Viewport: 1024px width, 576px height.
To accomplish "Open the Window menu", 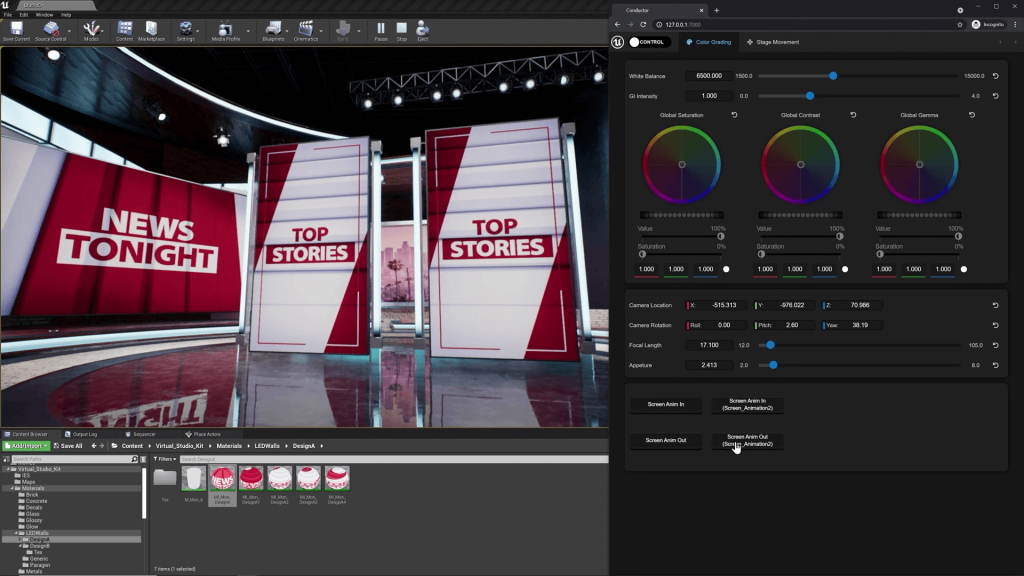I will click(x=44, y=15).
